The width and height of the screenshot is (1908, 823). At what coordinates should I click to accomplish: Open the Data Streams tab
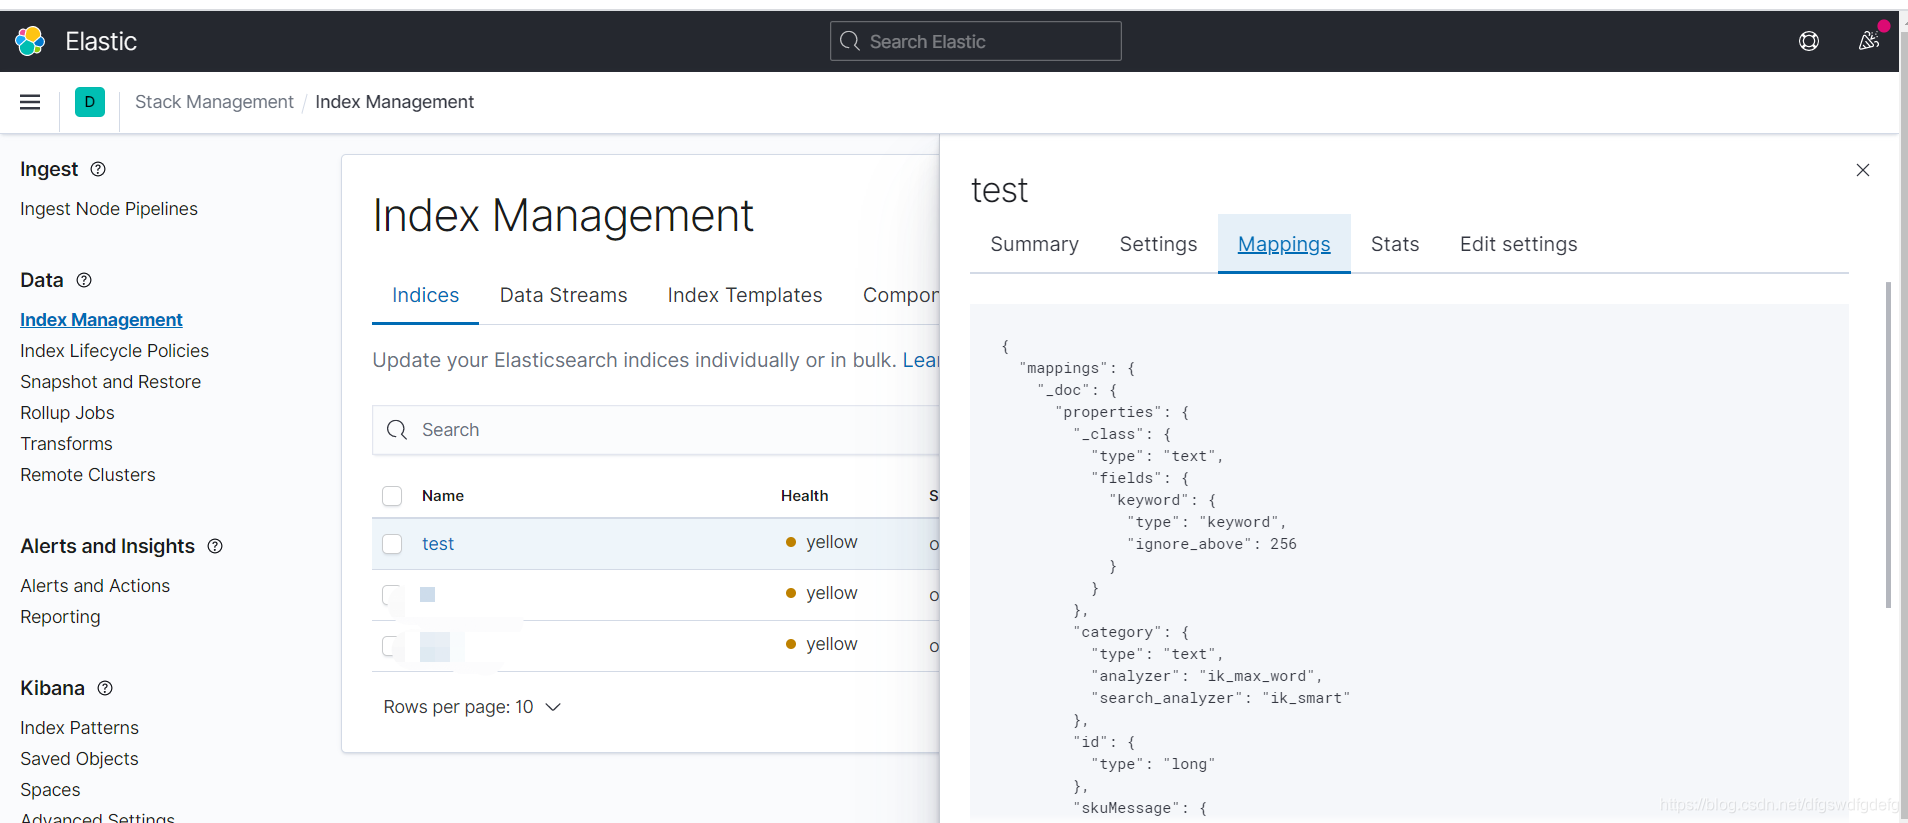[563, 295]
